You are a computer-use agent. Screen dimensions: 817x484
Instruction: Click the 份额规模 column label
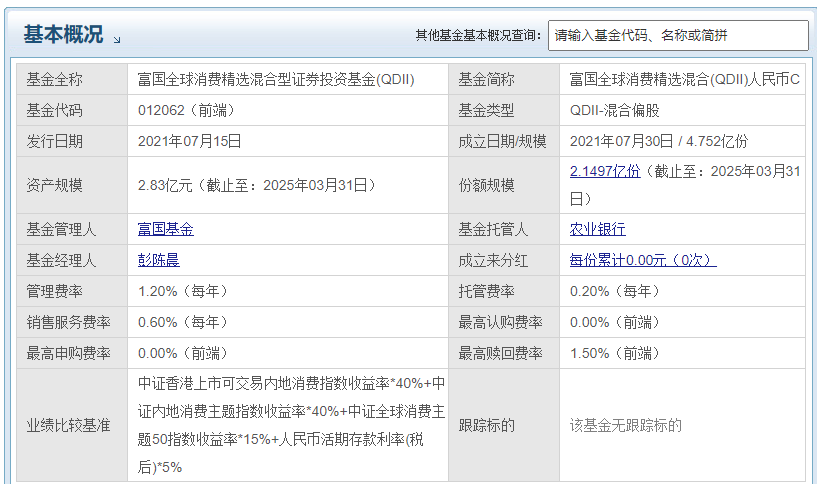tap(486, 185)
